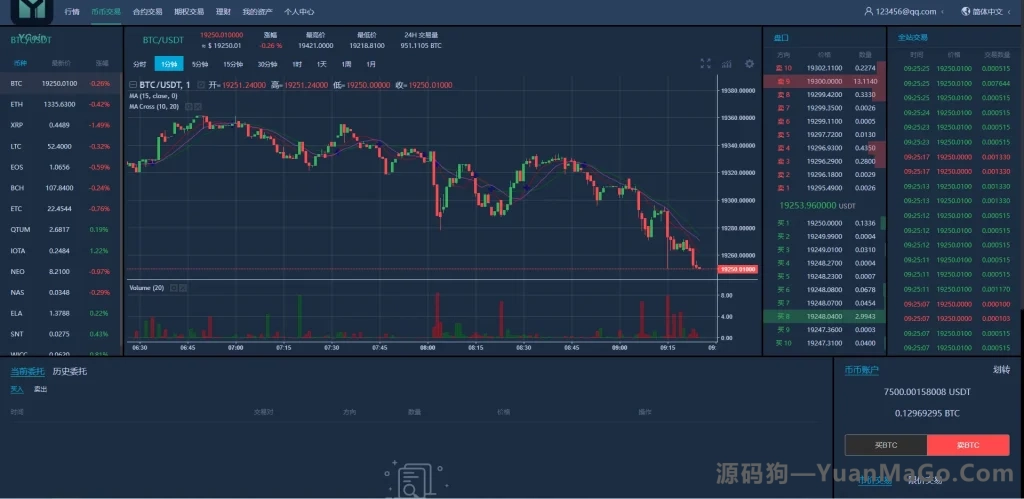The width and height of the screenshot is (1024, 499).
Task: Open the 历史委托 order history tab
Action: 69,372
